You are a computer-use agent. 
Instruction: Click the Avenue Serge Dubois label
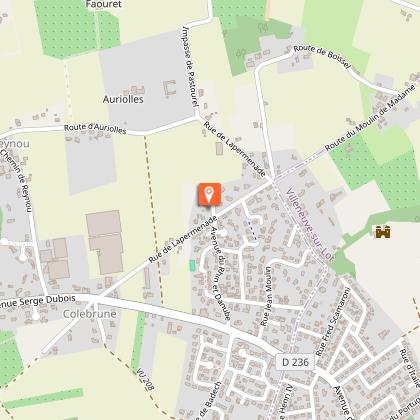(x=38, y=301)
